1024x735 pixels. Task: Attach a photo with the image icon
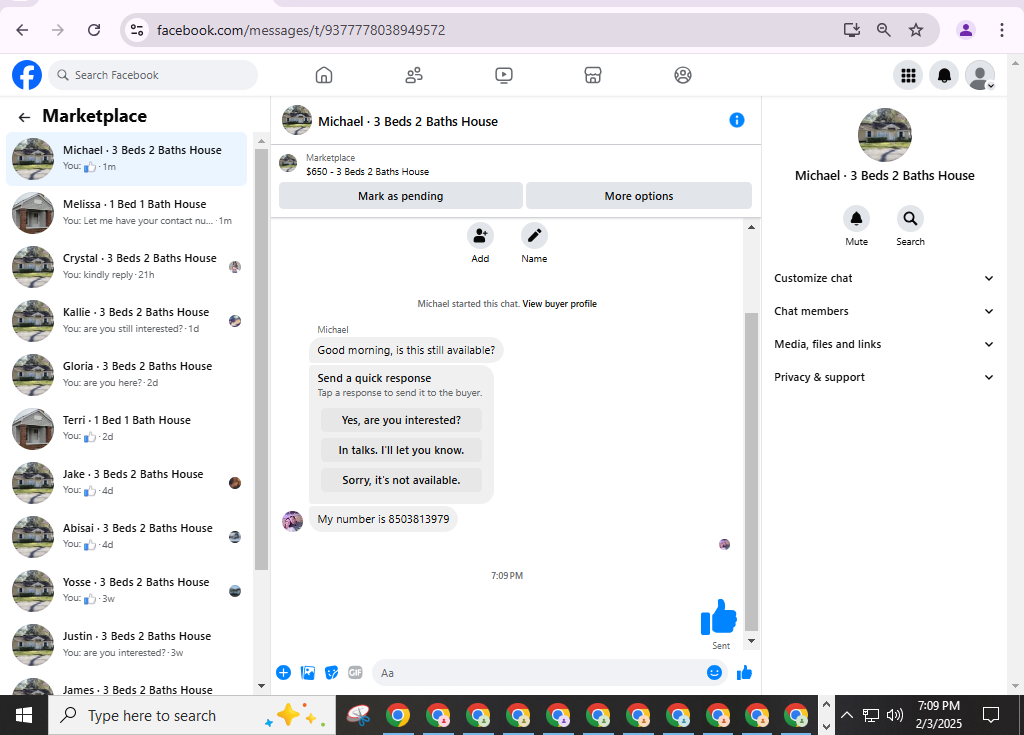tap(308, 672)
